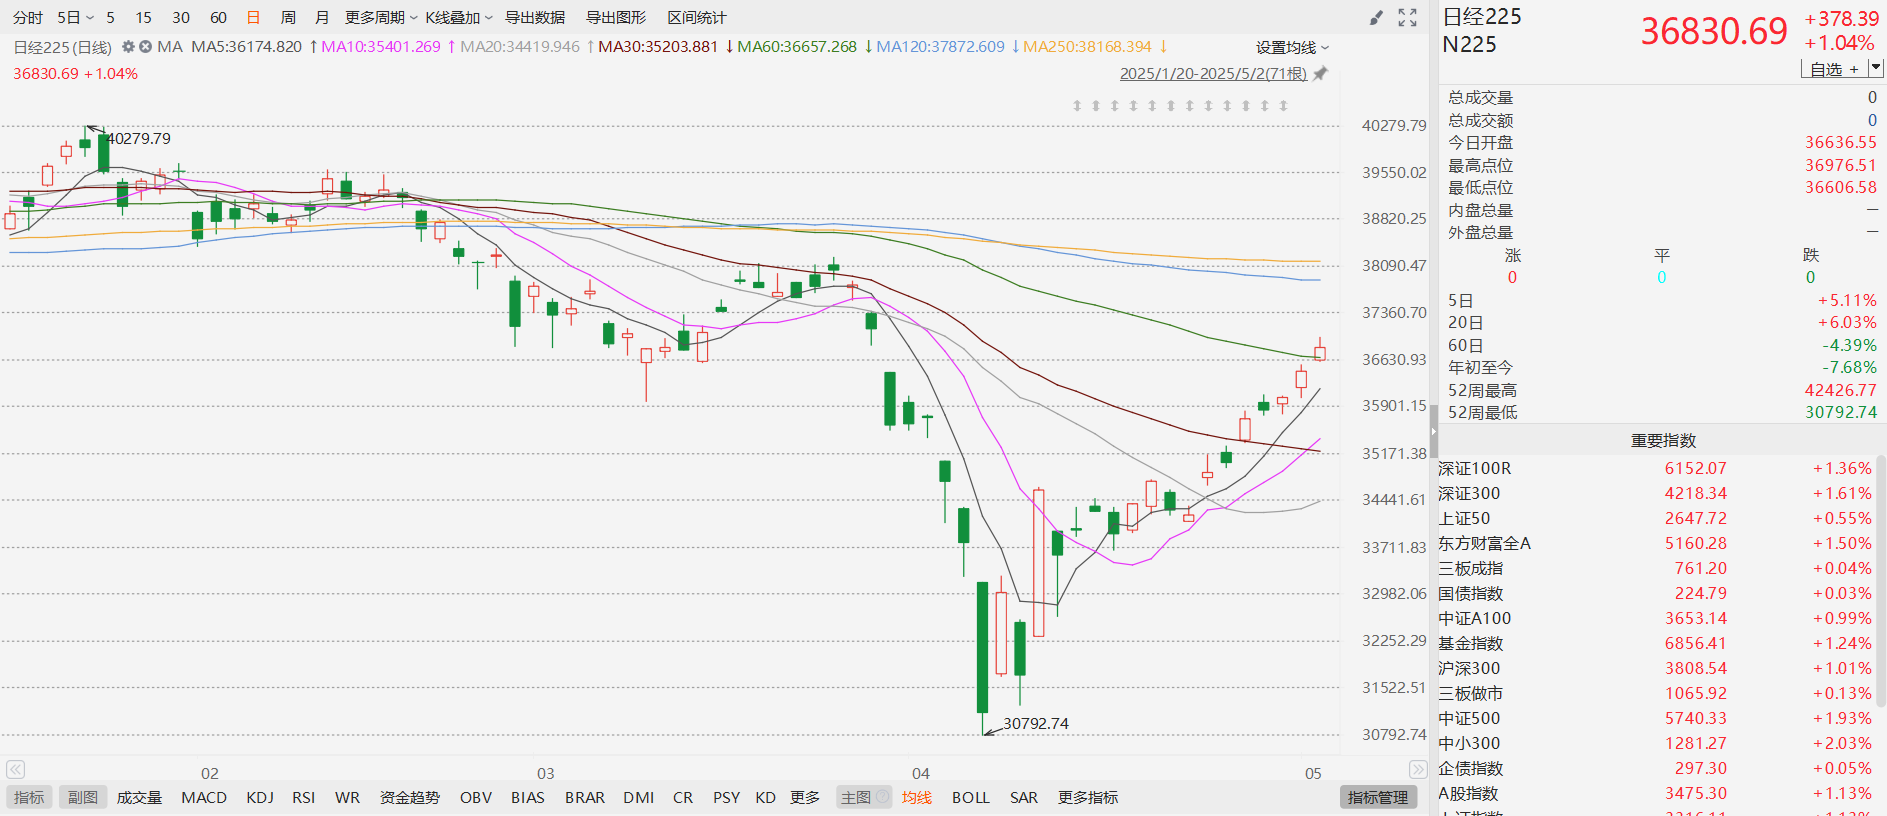Viewport: 1887px width, 816px height.
Task: Toggle 副图 sub-chart button
Action: pos(83,797)
